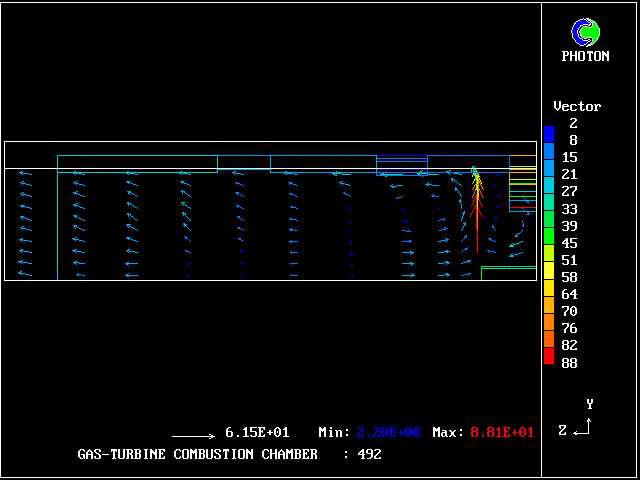Click legend value label 15
The height and width of the screenshot is (480, 640).
point(569,157)
